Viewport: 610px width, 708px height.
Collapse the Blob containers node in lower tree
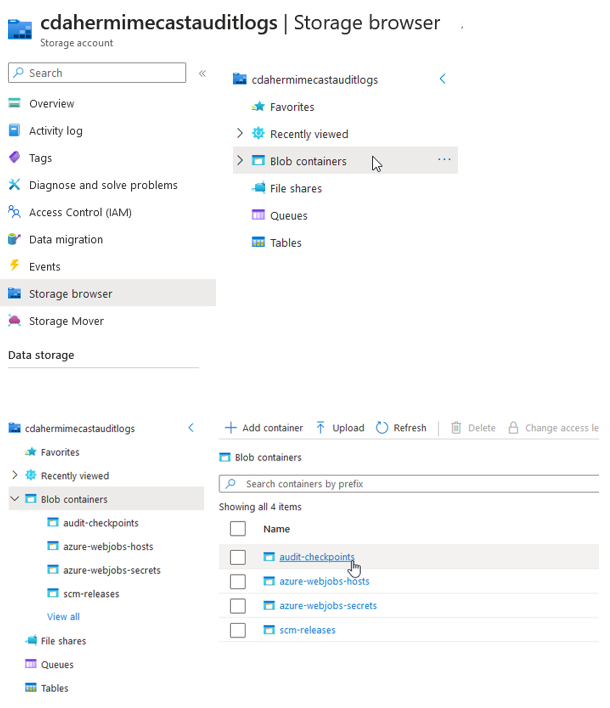coord(15,499)
